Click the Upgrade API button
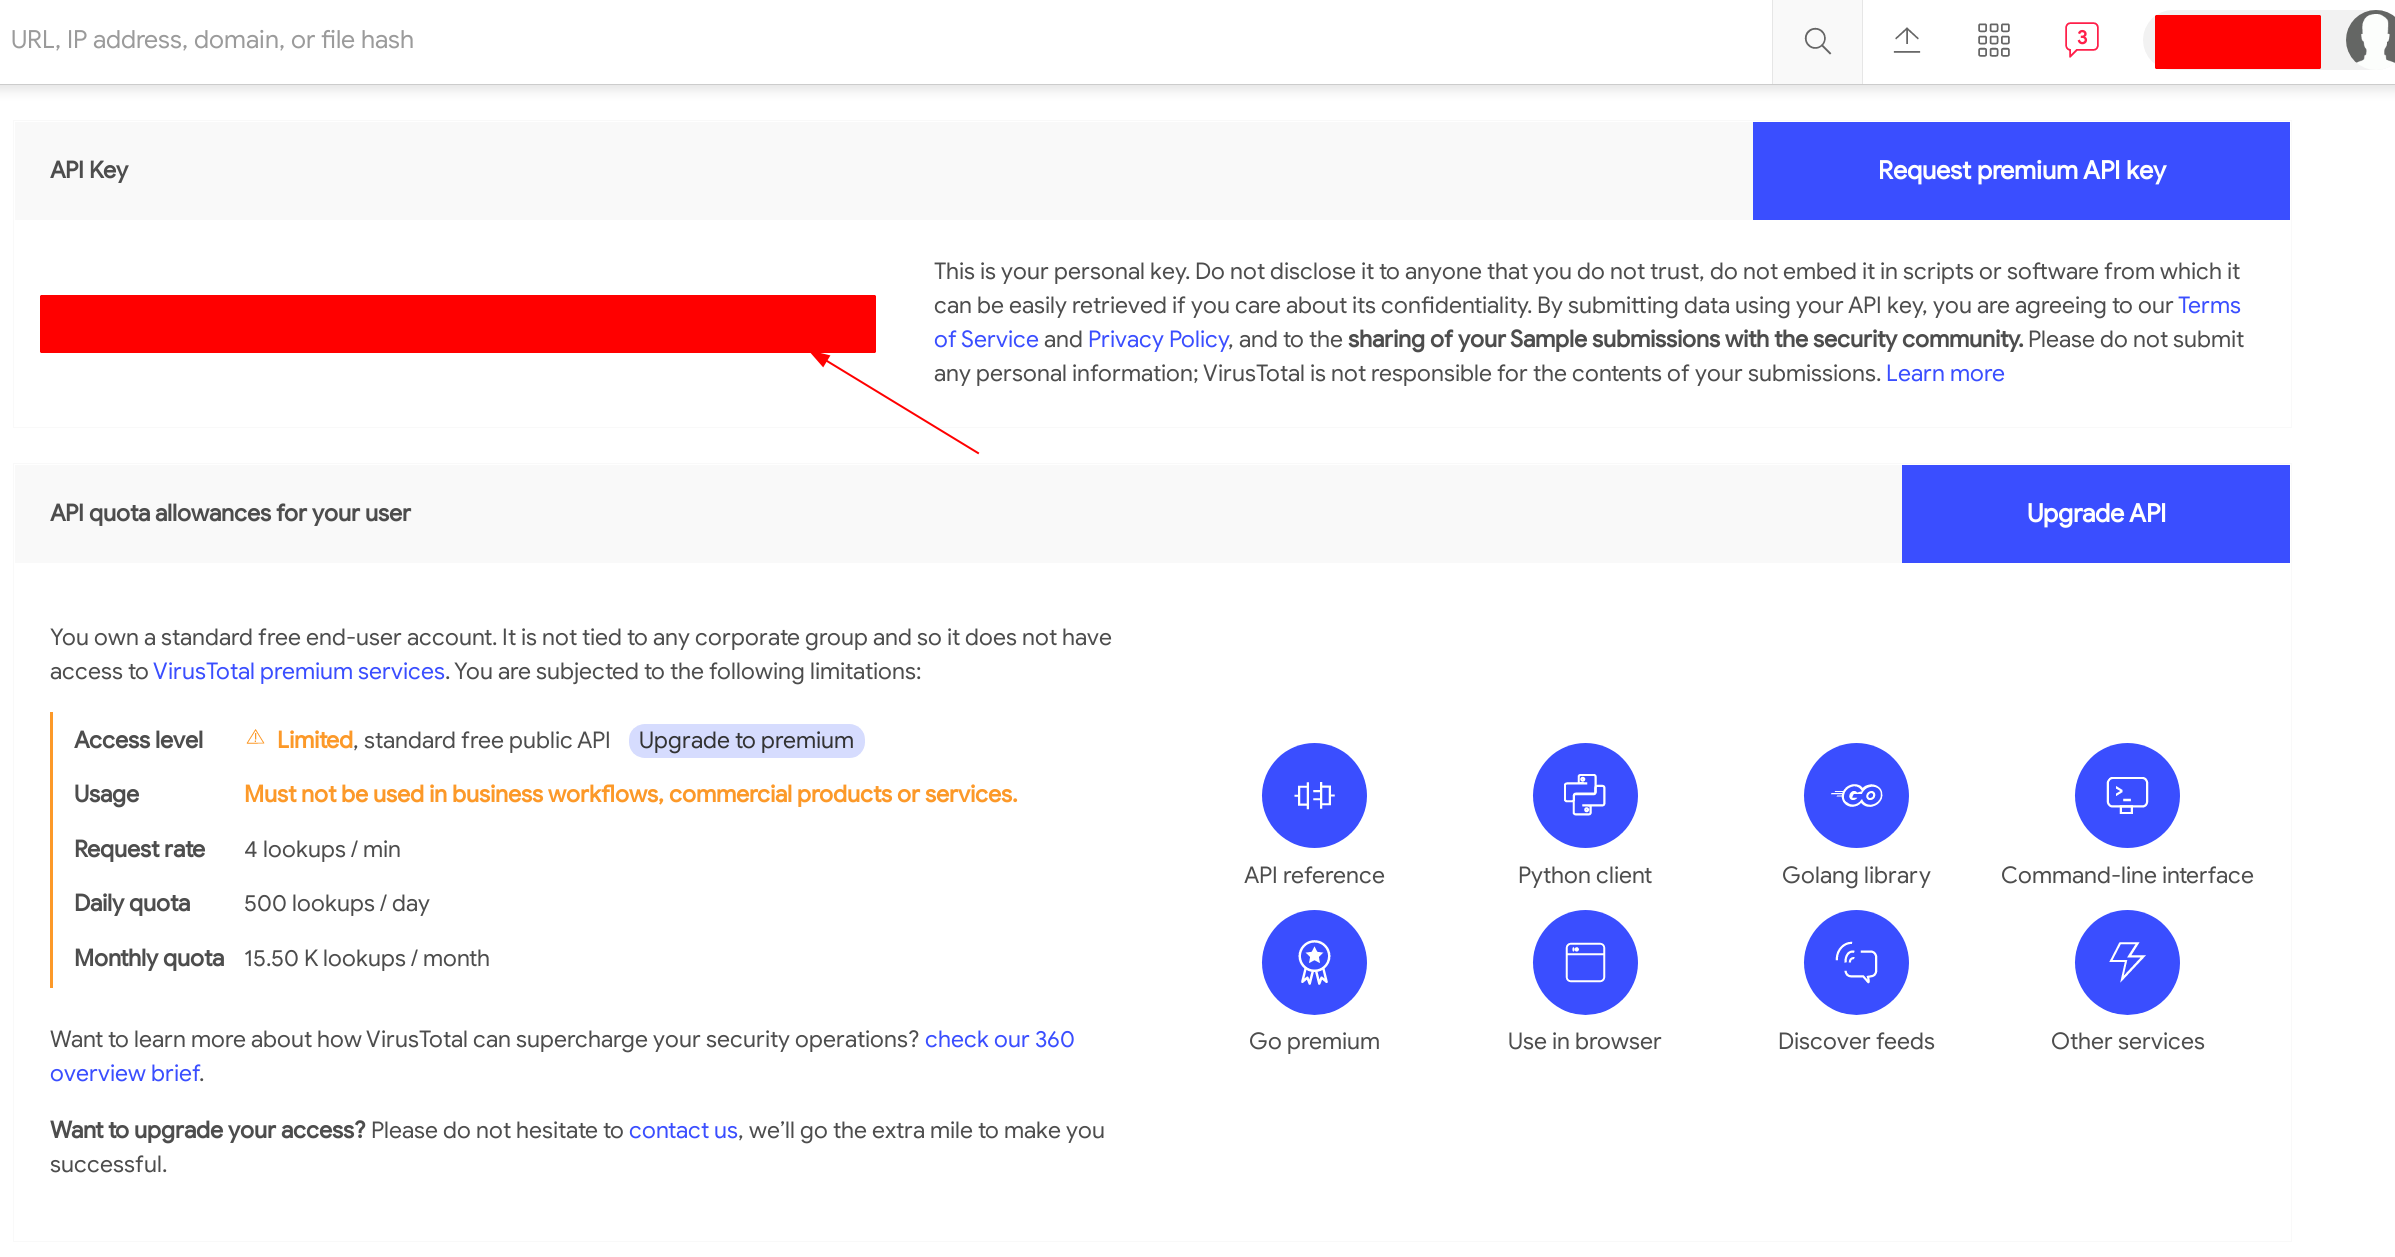 2096,514
